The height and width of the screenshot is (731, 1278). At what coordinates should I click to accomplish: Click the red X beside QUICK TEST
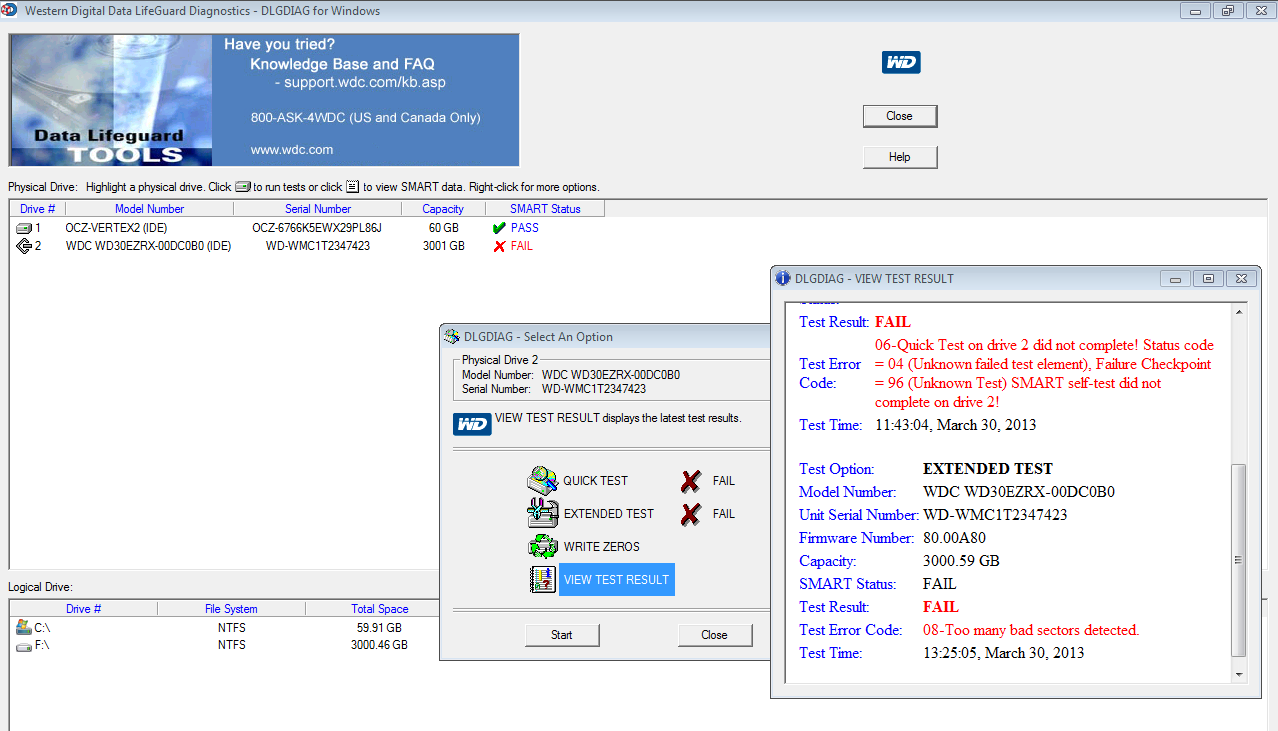tap(690, 481)
